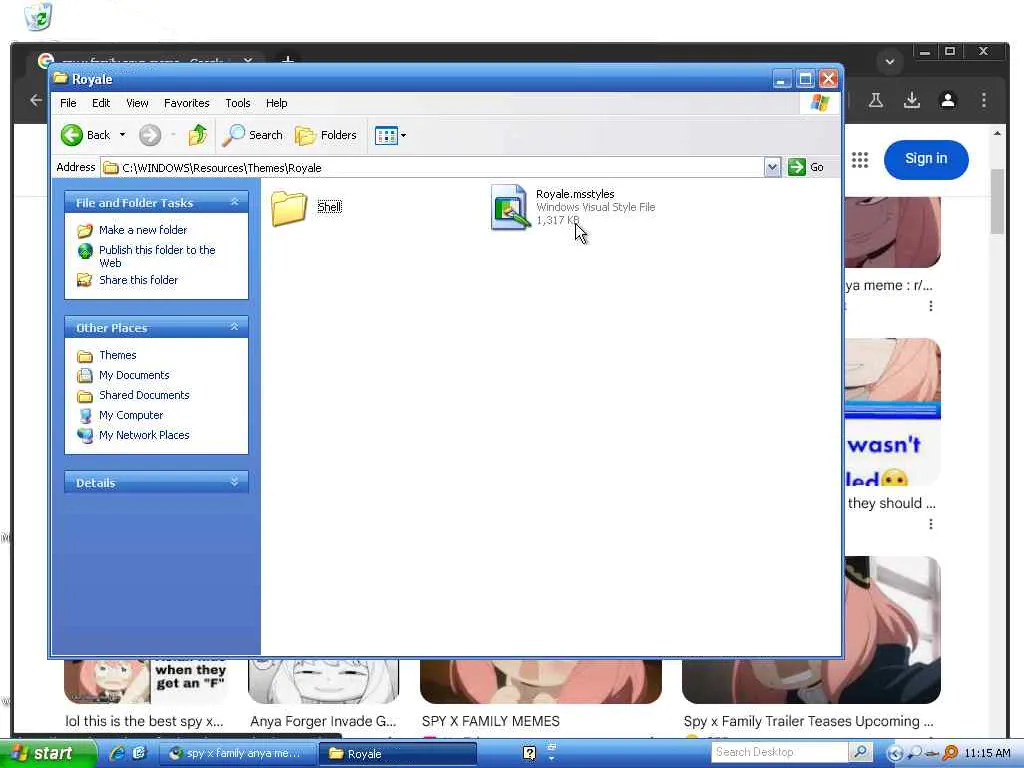Open My Documents in Other Places

point(134,376)
